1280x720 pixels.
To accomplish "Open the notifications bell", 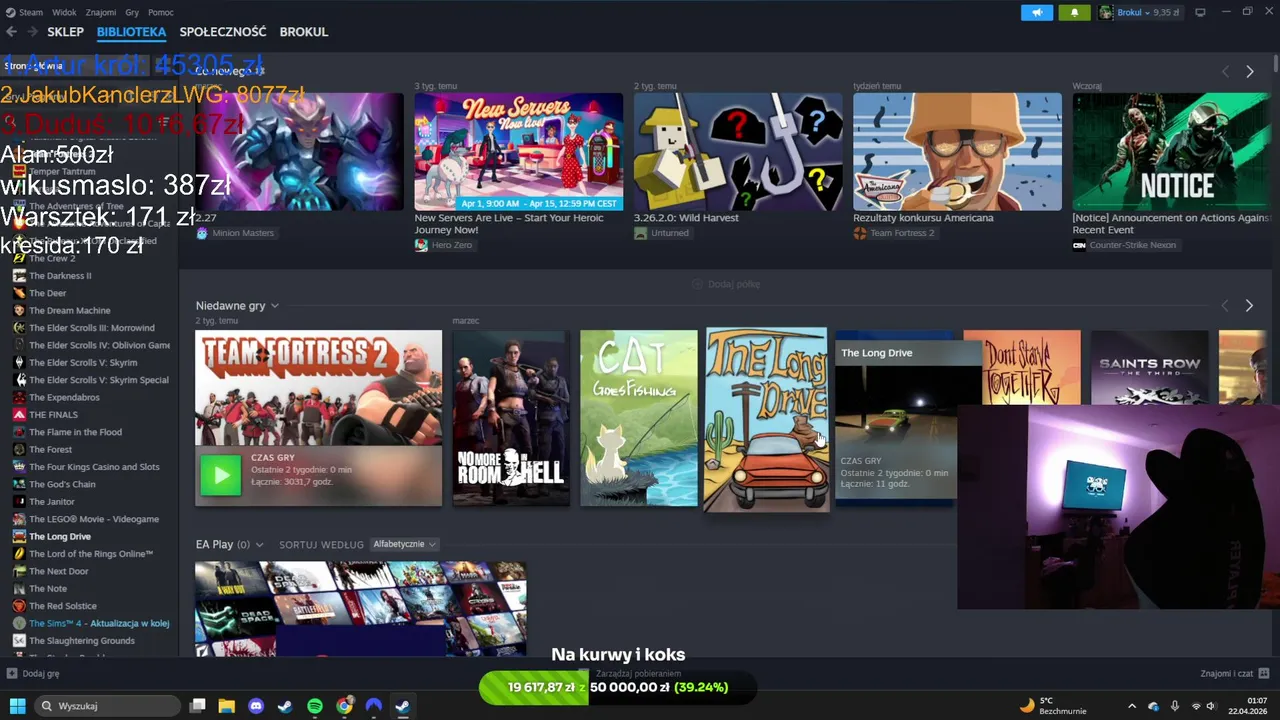I will tap(1075, 12).
